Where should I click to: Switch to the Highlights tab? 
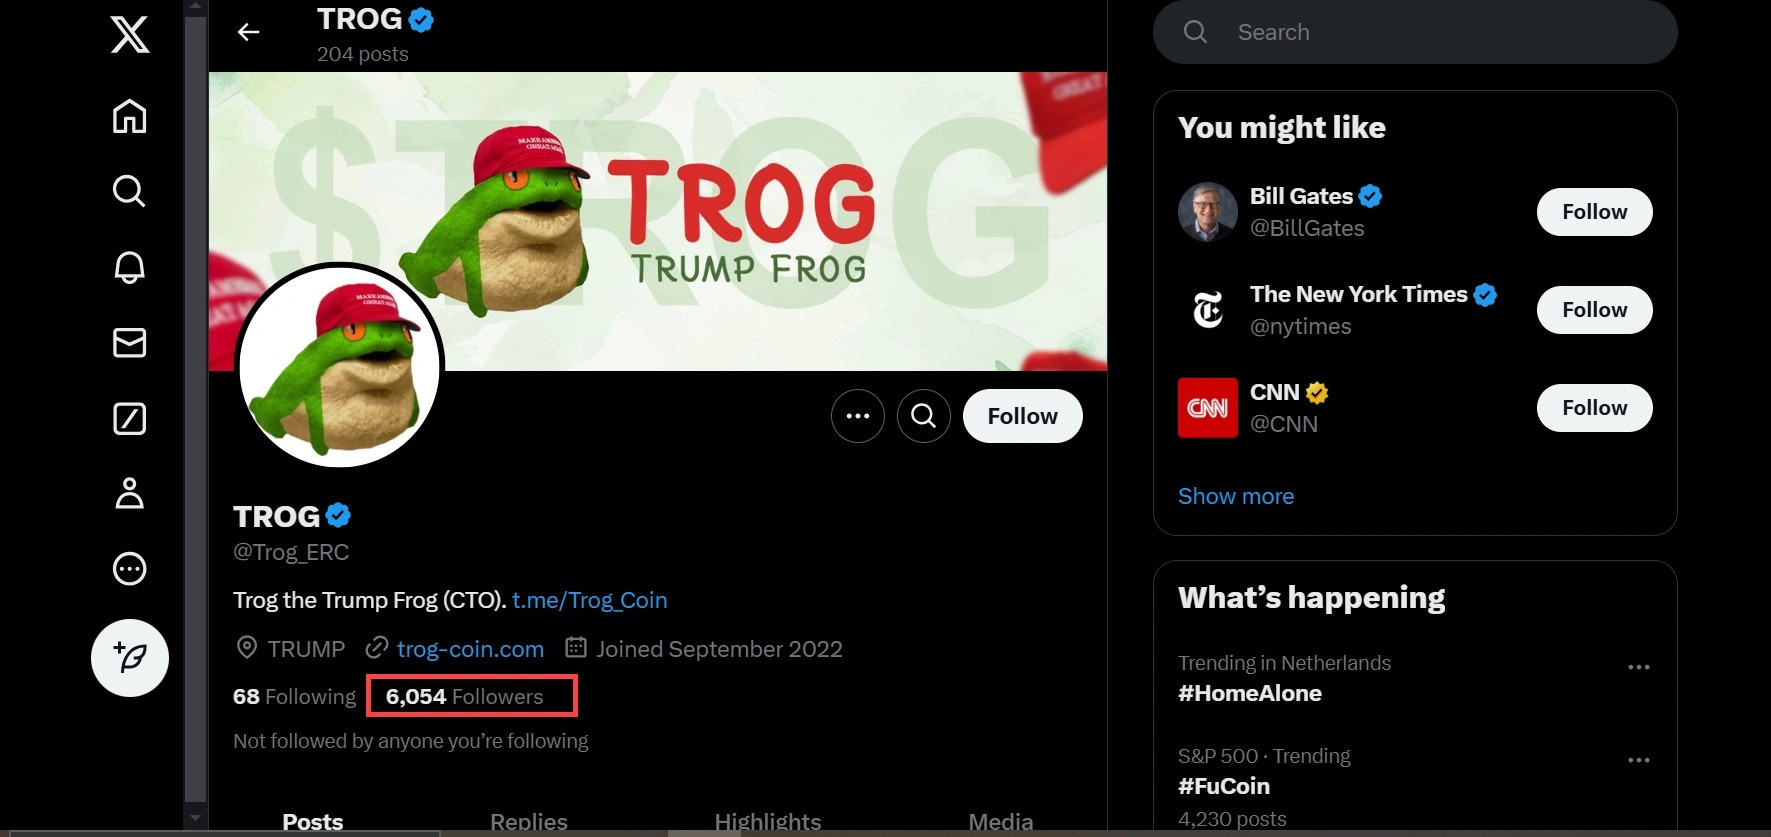pyautogui.click(x=767, y=822)
